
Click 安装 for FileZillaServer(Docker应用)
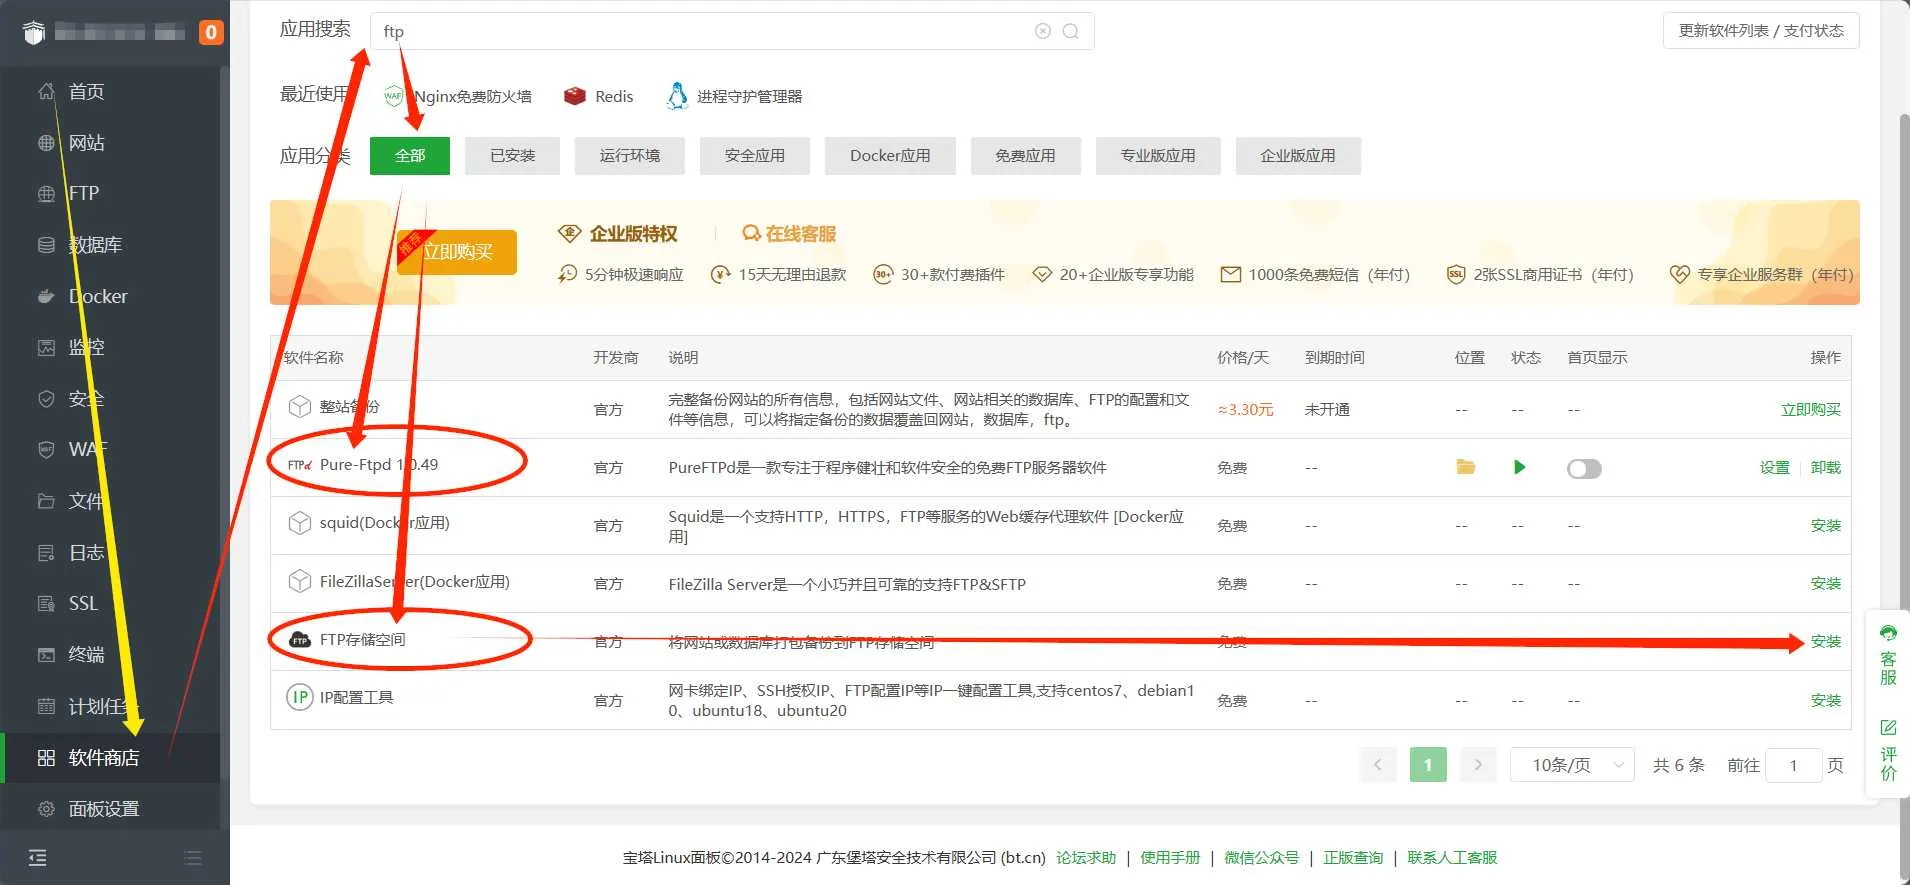point(1826,583)
